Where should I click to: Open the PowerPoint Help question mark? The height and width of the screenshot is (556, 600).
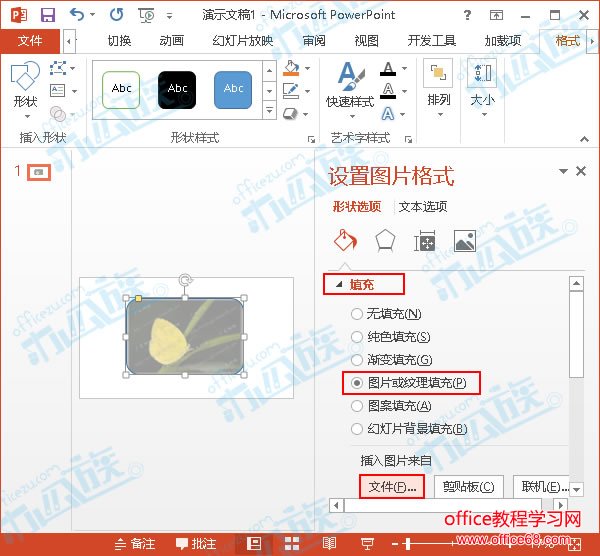467,15
